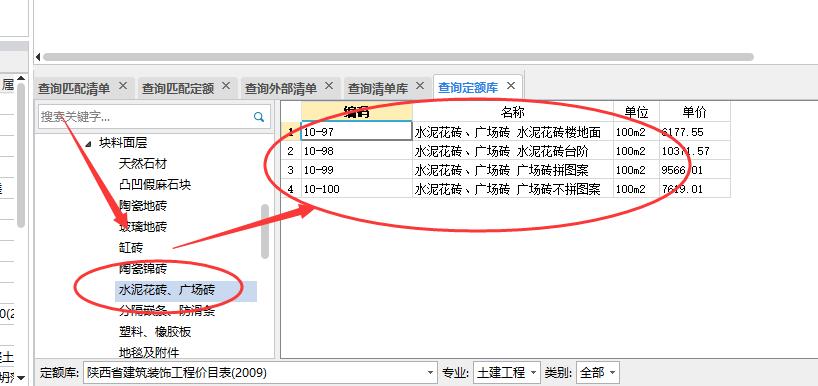The image size is (818, 386).
Task: Select 天然石材 tree item
Action: click(x=143, y=164)
